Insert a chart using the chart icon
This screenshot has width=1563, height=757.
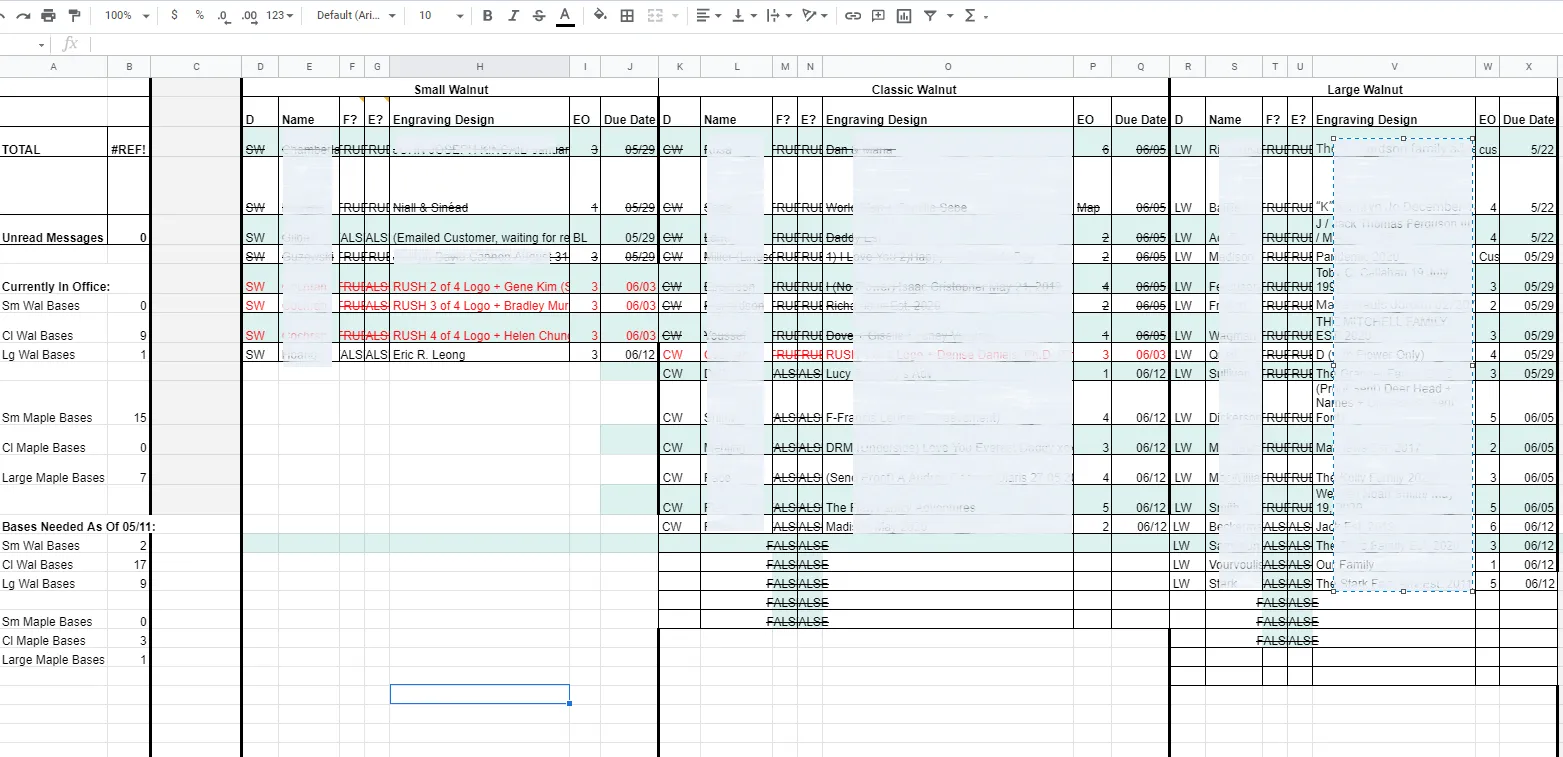[905, 16]
